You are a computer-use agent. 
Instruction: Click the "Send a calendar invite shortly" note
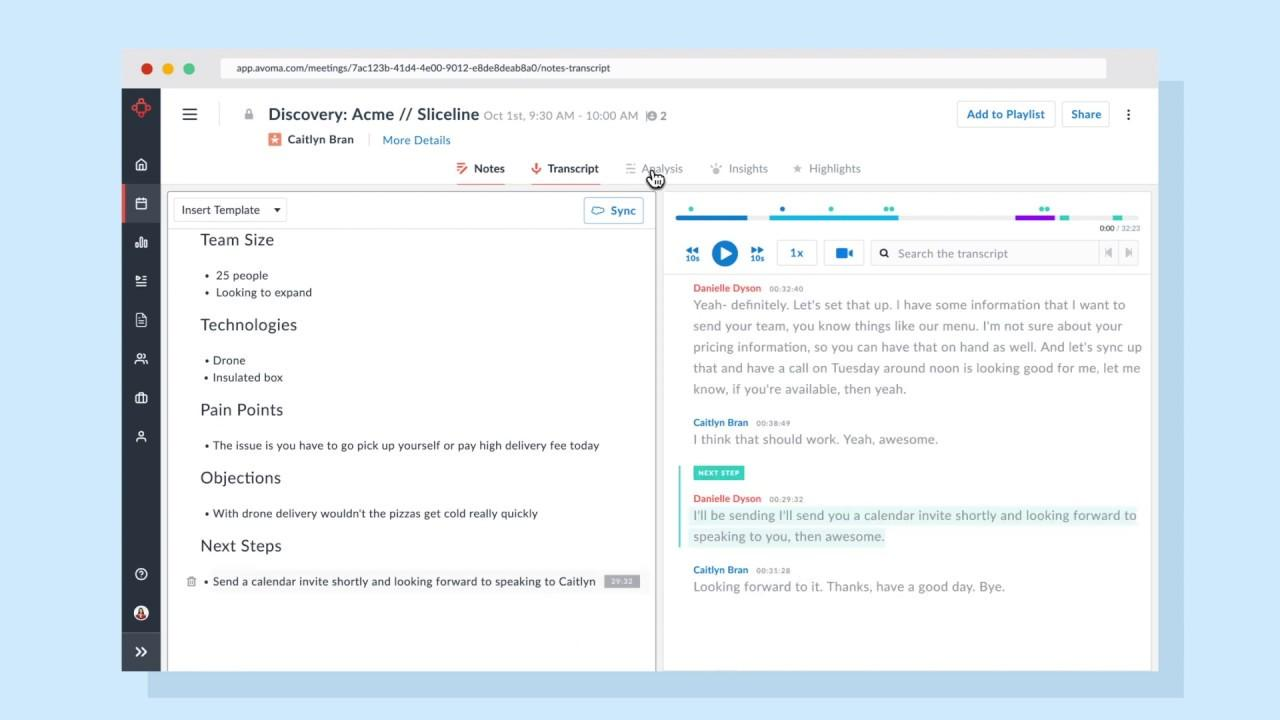404,581
